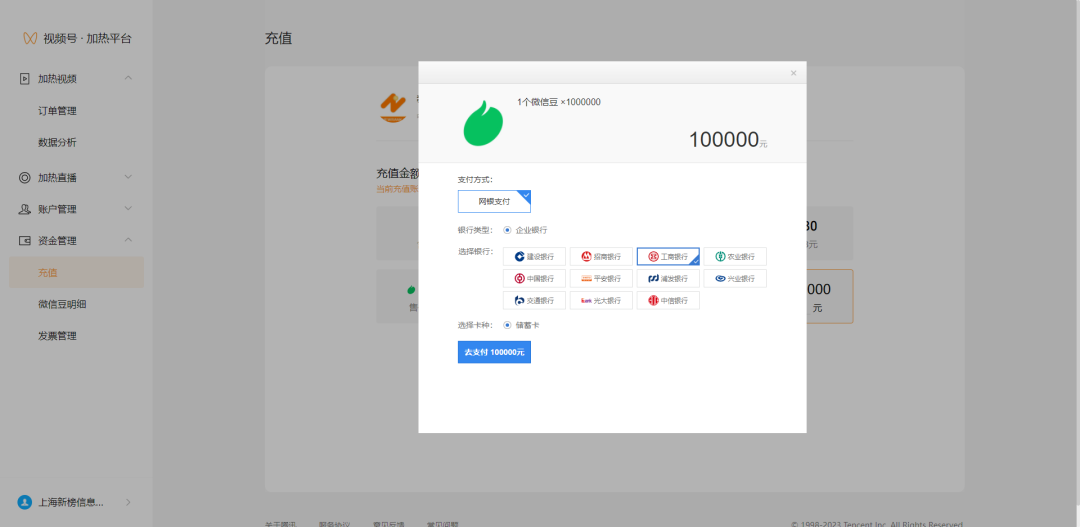Click the 选择银行 label
The width and height of the screenshot is (1080, 527).
click(x=475, y=251)
